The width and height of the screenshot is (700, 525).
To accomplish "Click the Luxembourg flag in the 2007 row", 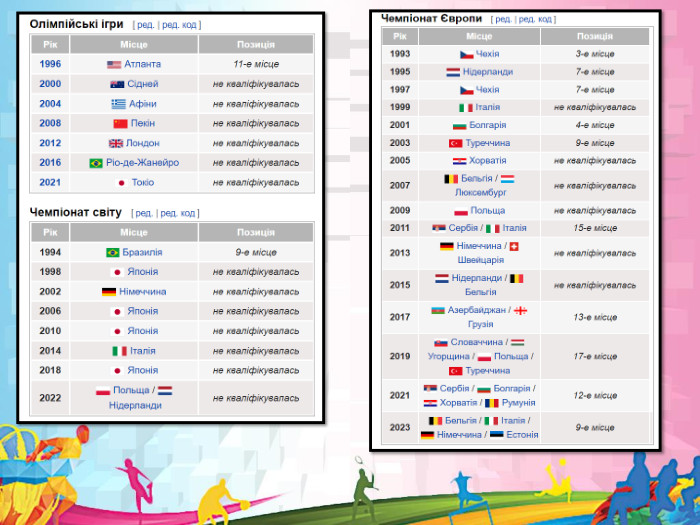I will coord(508,179).
